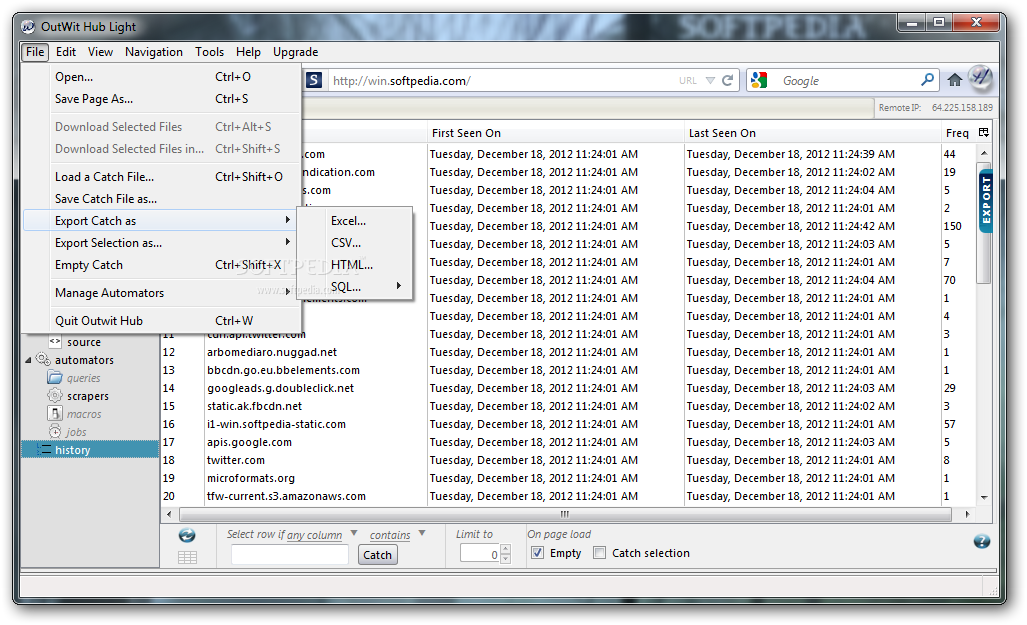Click the blue refresh icon in bottom panel

(187, 535)
